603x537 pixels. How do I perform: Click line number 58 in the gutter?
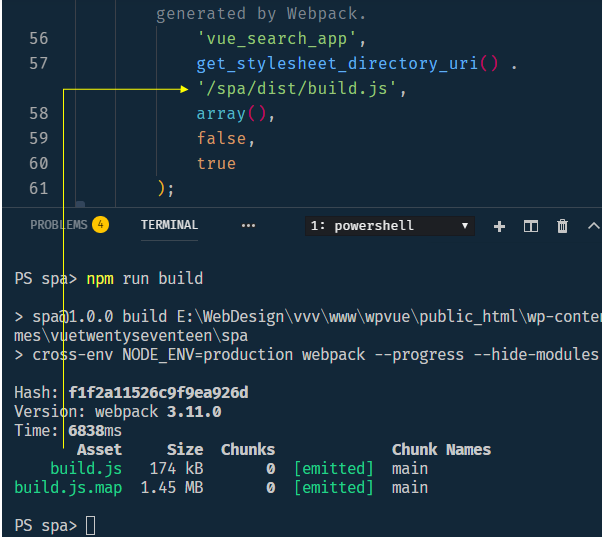click(38, 114)
